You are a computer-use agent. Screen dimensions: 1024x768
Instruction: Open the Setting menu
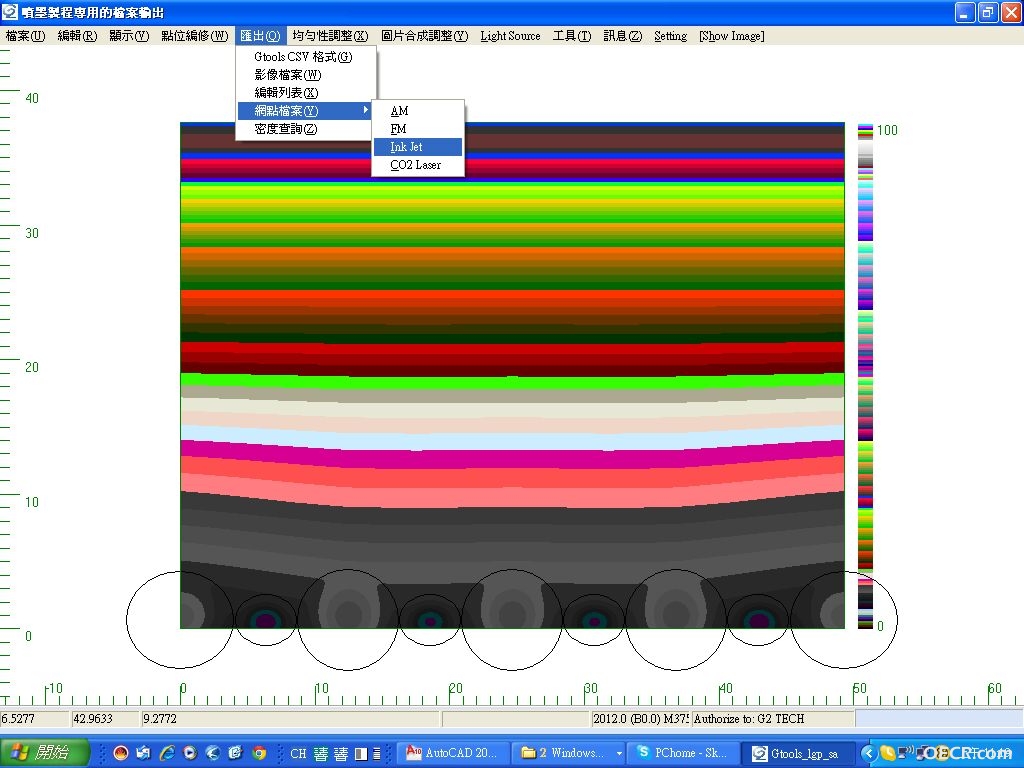670,36
